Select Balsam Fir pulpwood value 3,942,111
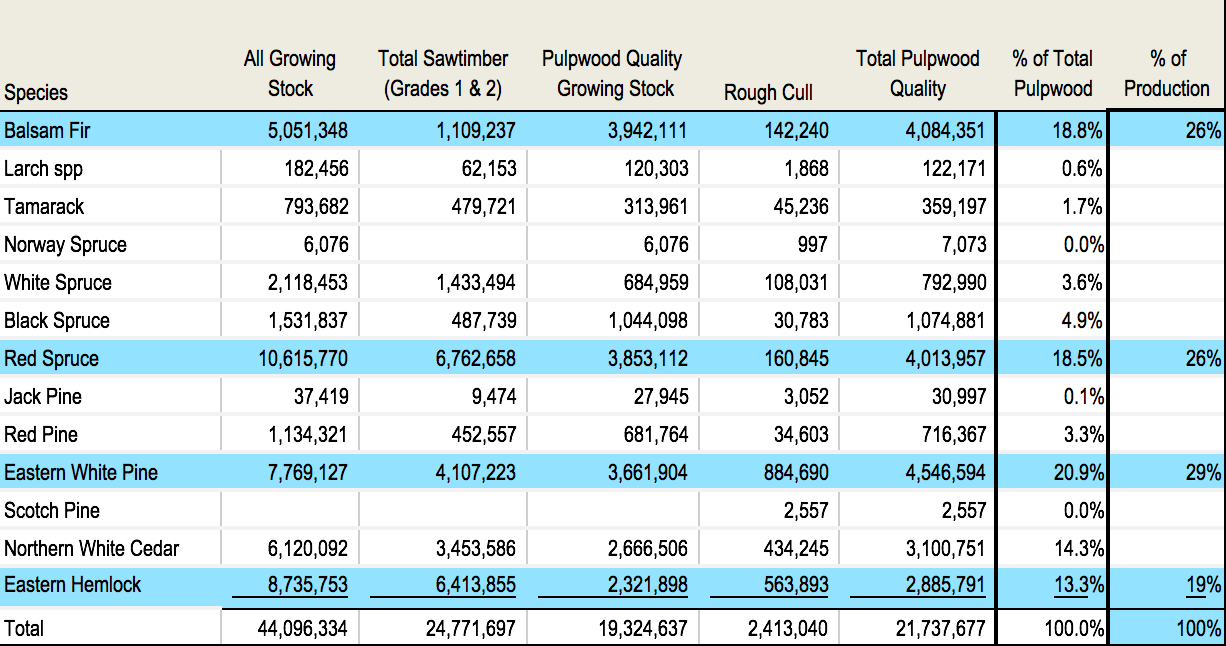 647,130
